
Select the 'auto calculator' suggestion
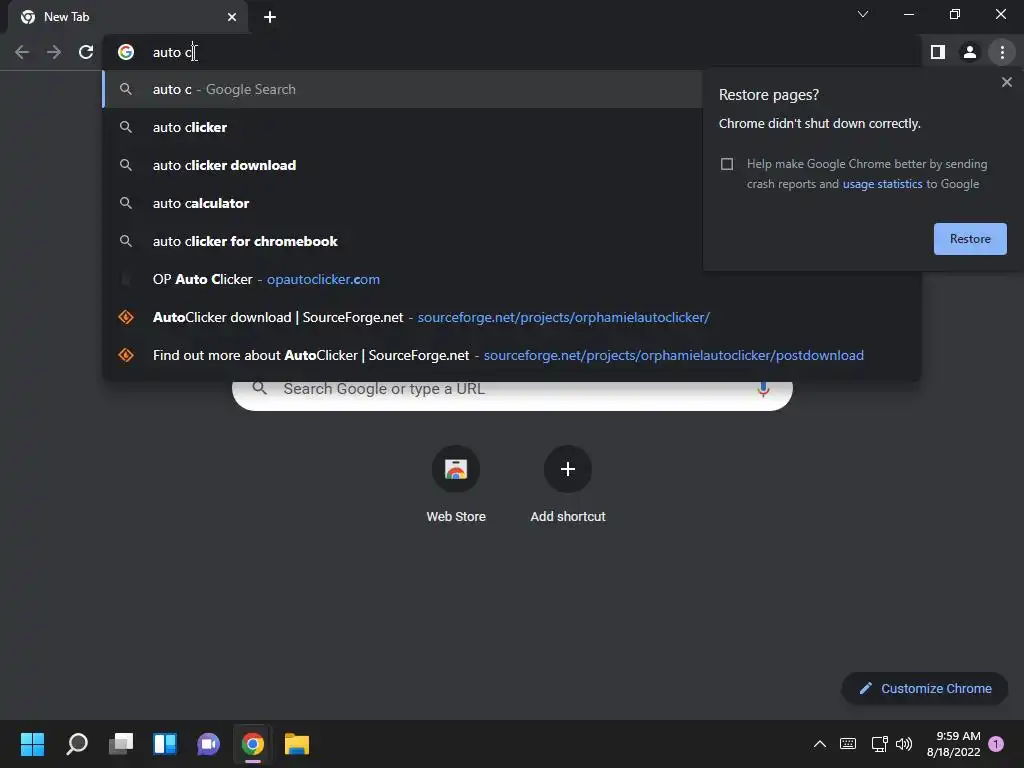402,203
